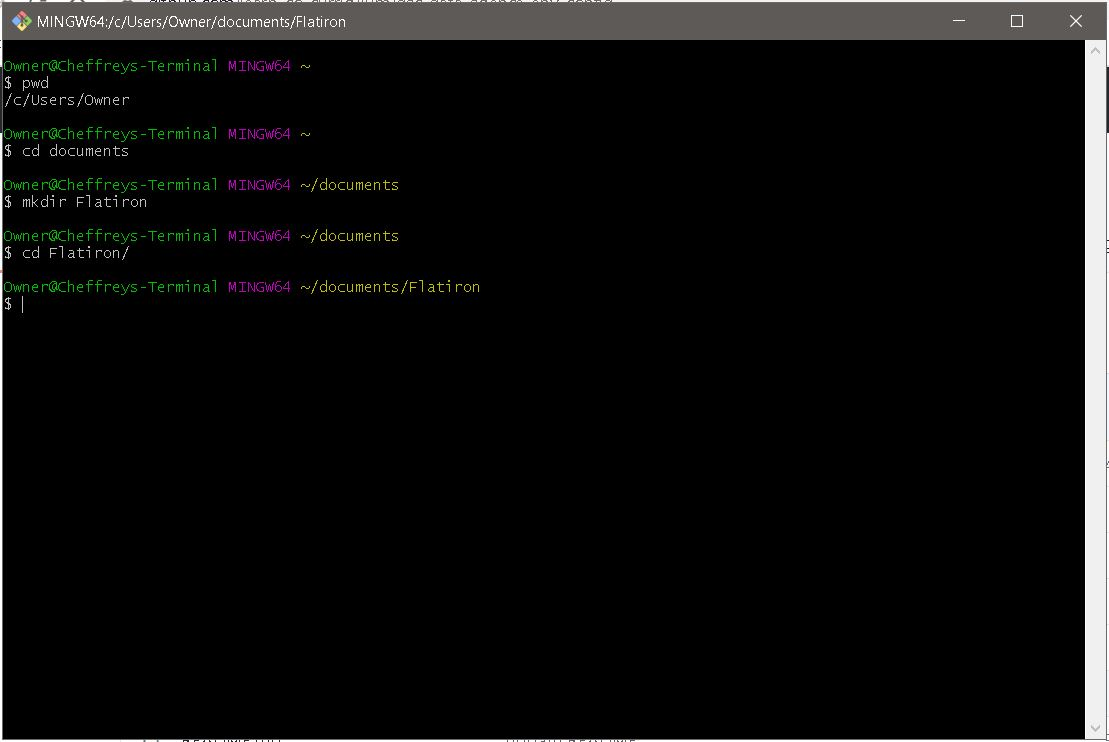The width and height of the screenshot is (1109, 742).
Task: Click the Git Bash icon in title bar
Action: coord(21,21)
